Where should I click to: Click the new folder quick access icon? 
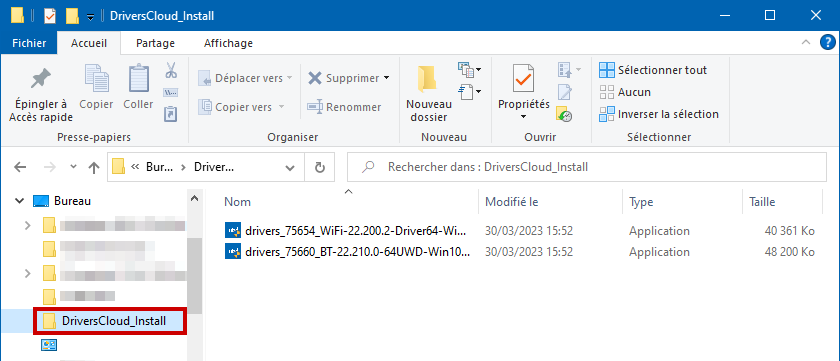pyautogui.click(x=72, y=16)
